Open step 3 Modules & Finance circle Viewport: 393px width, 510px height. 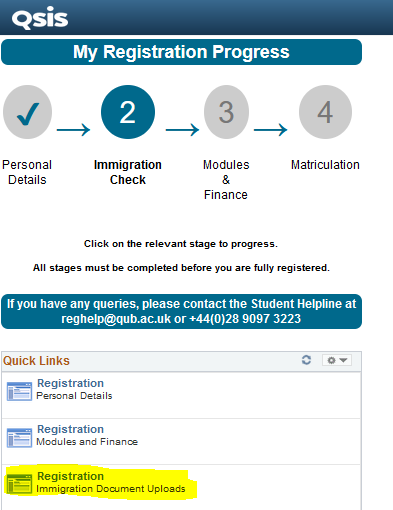pos(226,112)
